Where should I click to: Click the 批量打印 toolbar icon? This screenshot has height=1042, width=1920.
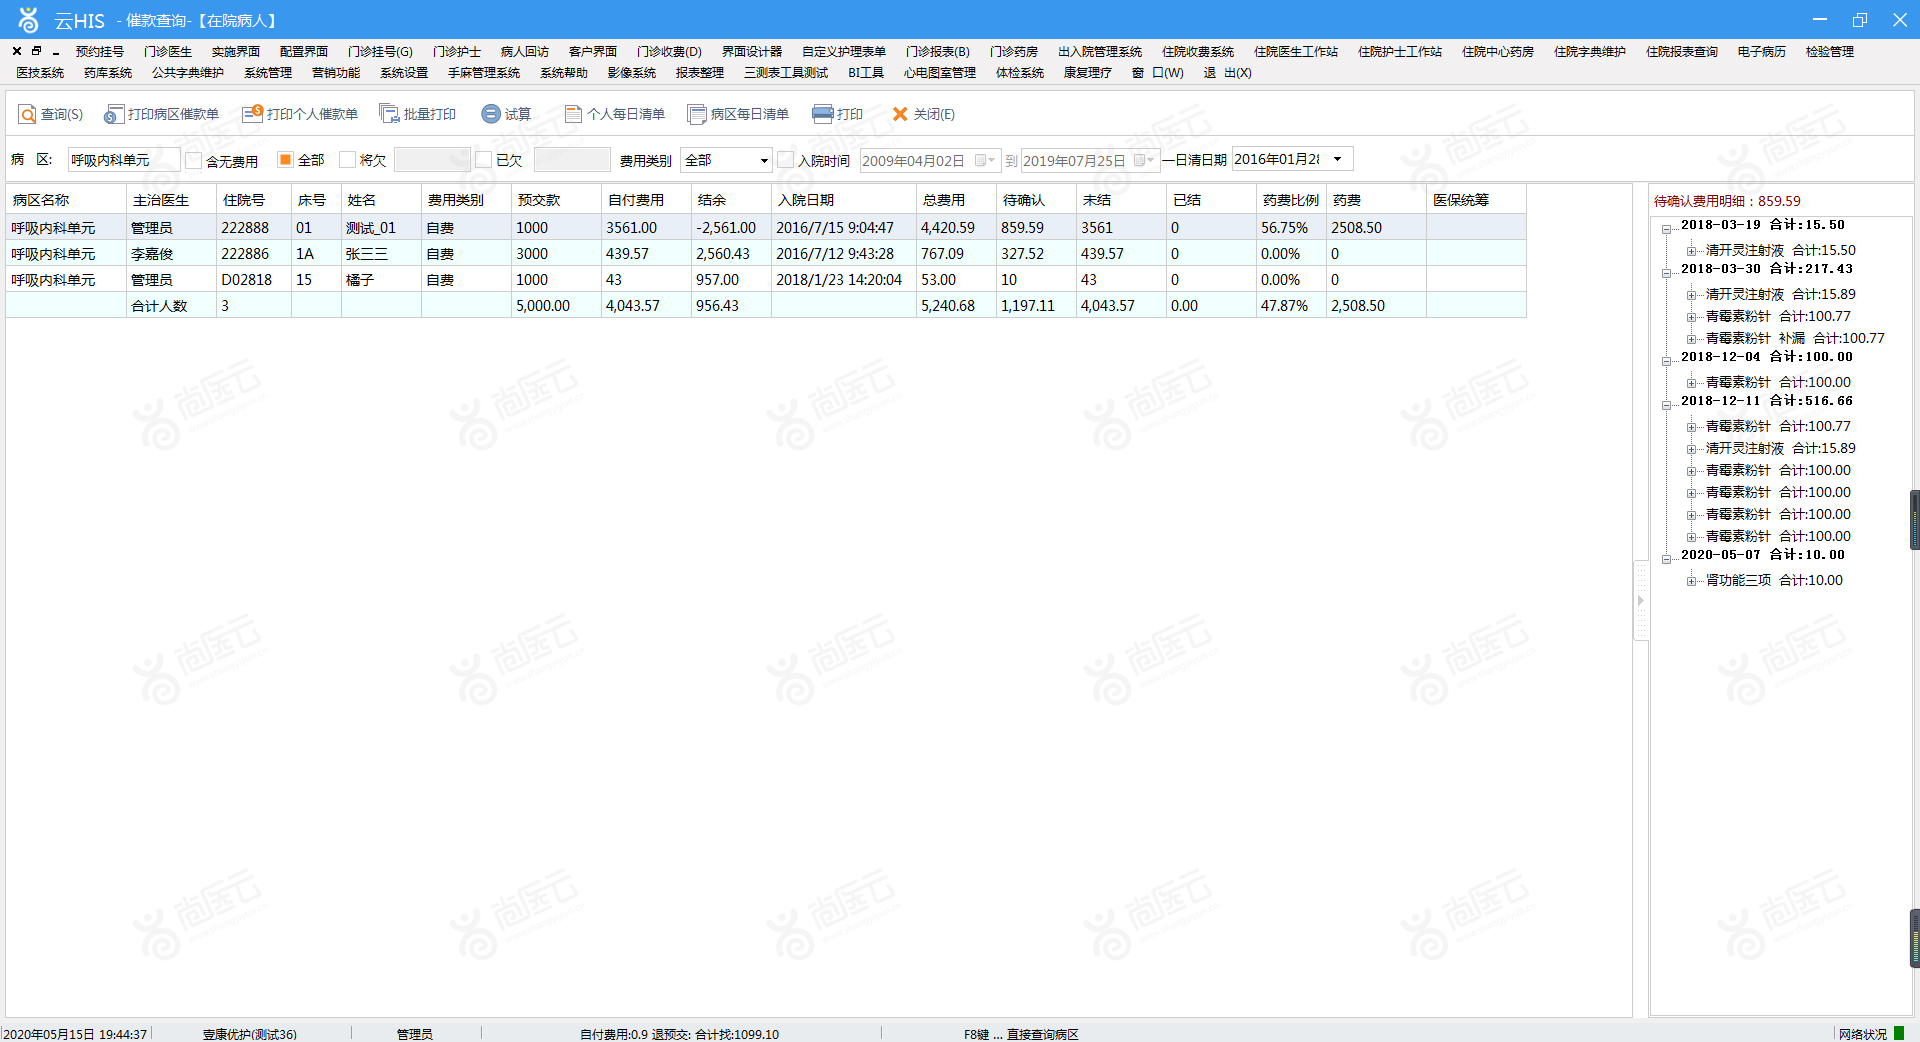coord(389,114)
